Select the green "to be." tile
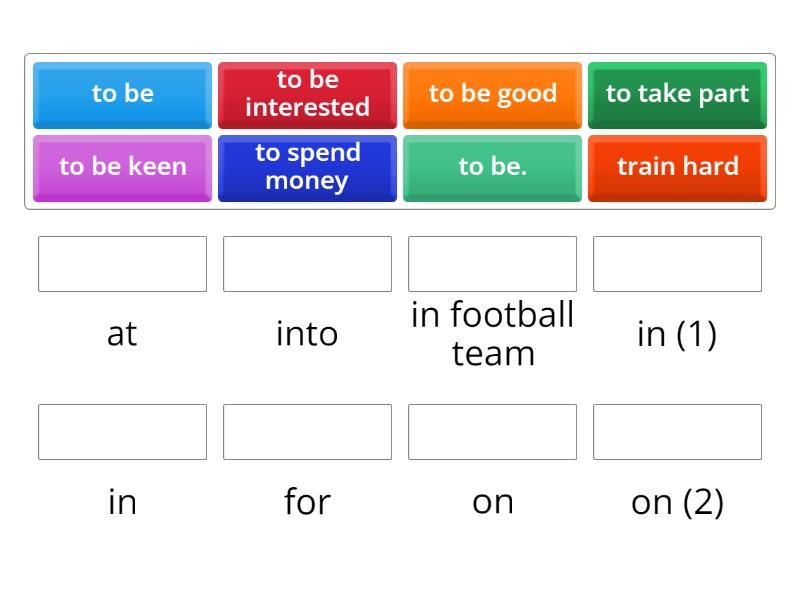The height and width of the screenshot is (600, 800). [492, 167]
